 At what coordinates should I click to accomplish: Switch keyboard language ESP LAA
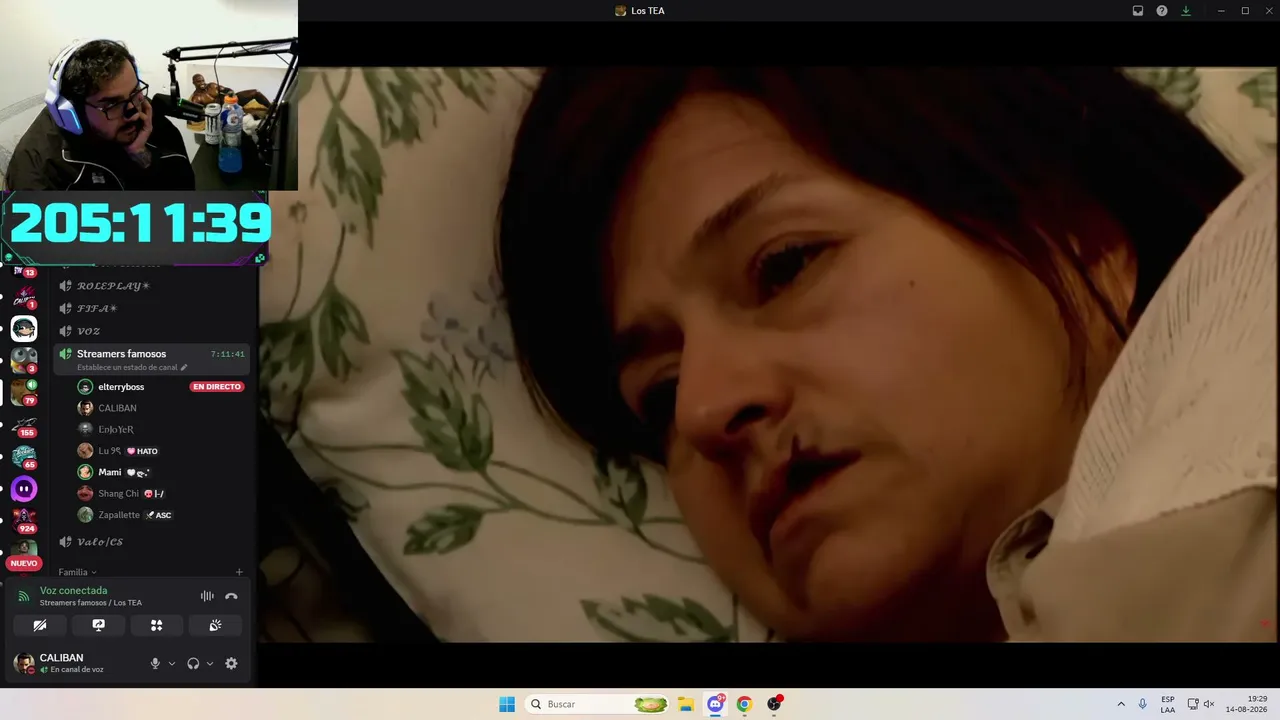[1168, 704]
